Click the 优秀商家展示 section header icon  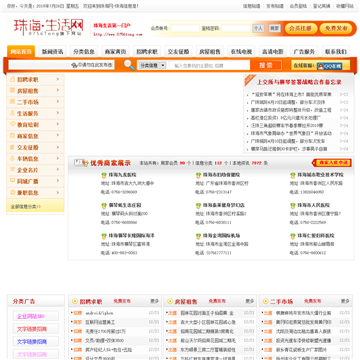(81, 163)
